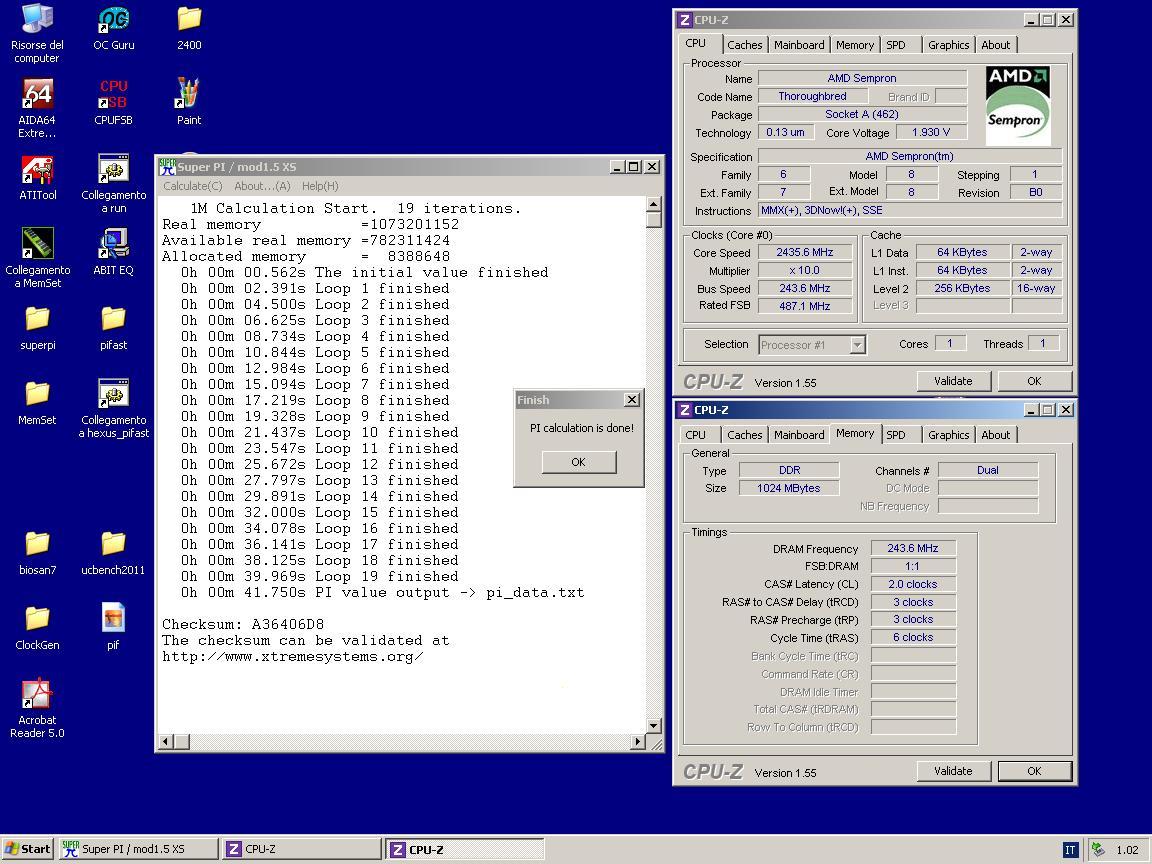The height and width of the screenshot is (864, 1152).
Task: Expand Processor #1 selection dropdown
Action: pyautogui.click(x=857, y=345)
